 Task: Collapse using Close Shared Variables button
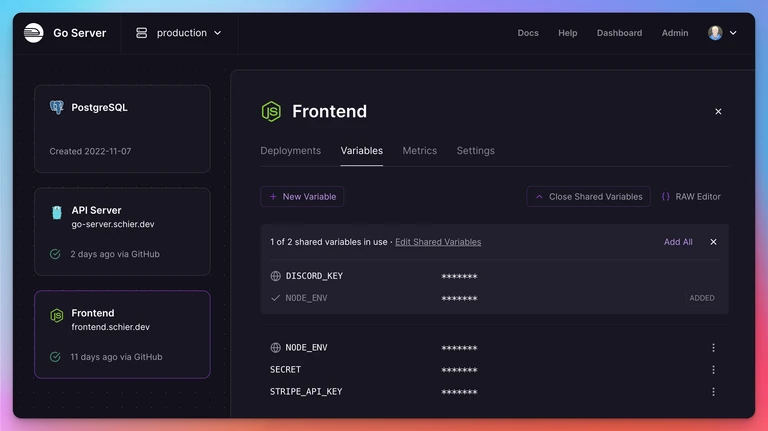[588, 196]
